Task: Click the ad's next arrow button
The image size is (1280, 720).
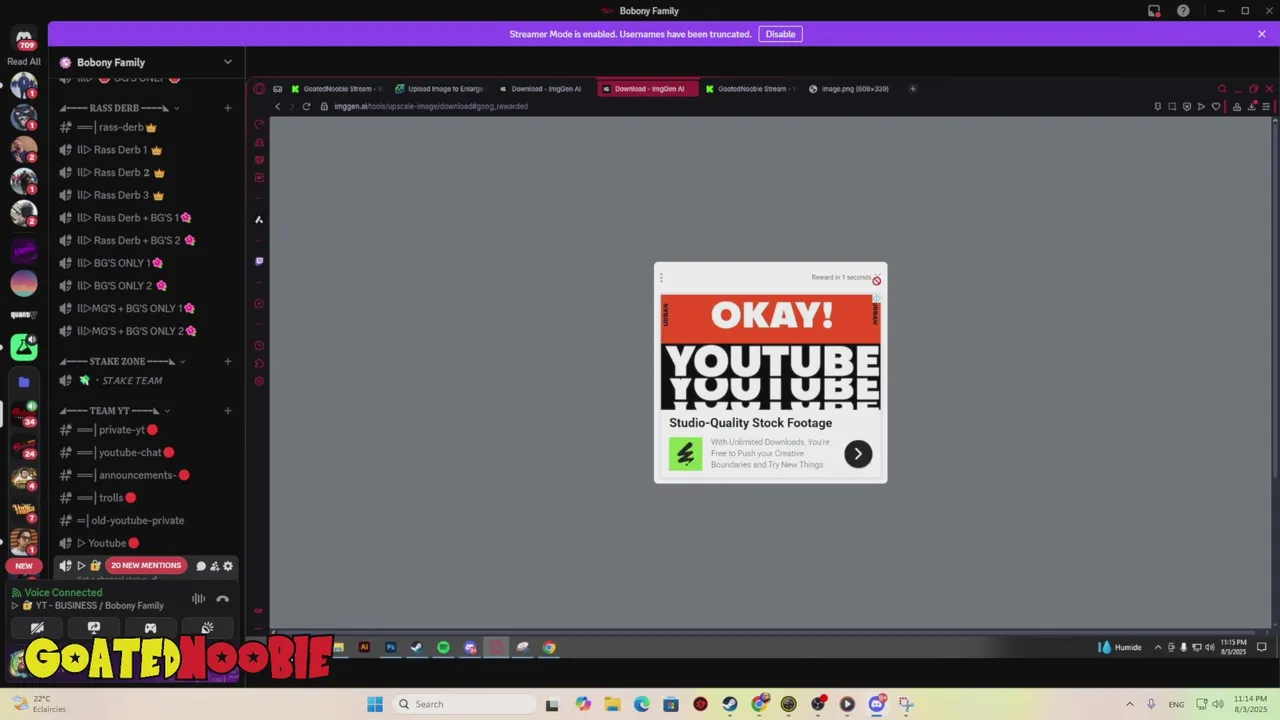Action: coord(858,454)
